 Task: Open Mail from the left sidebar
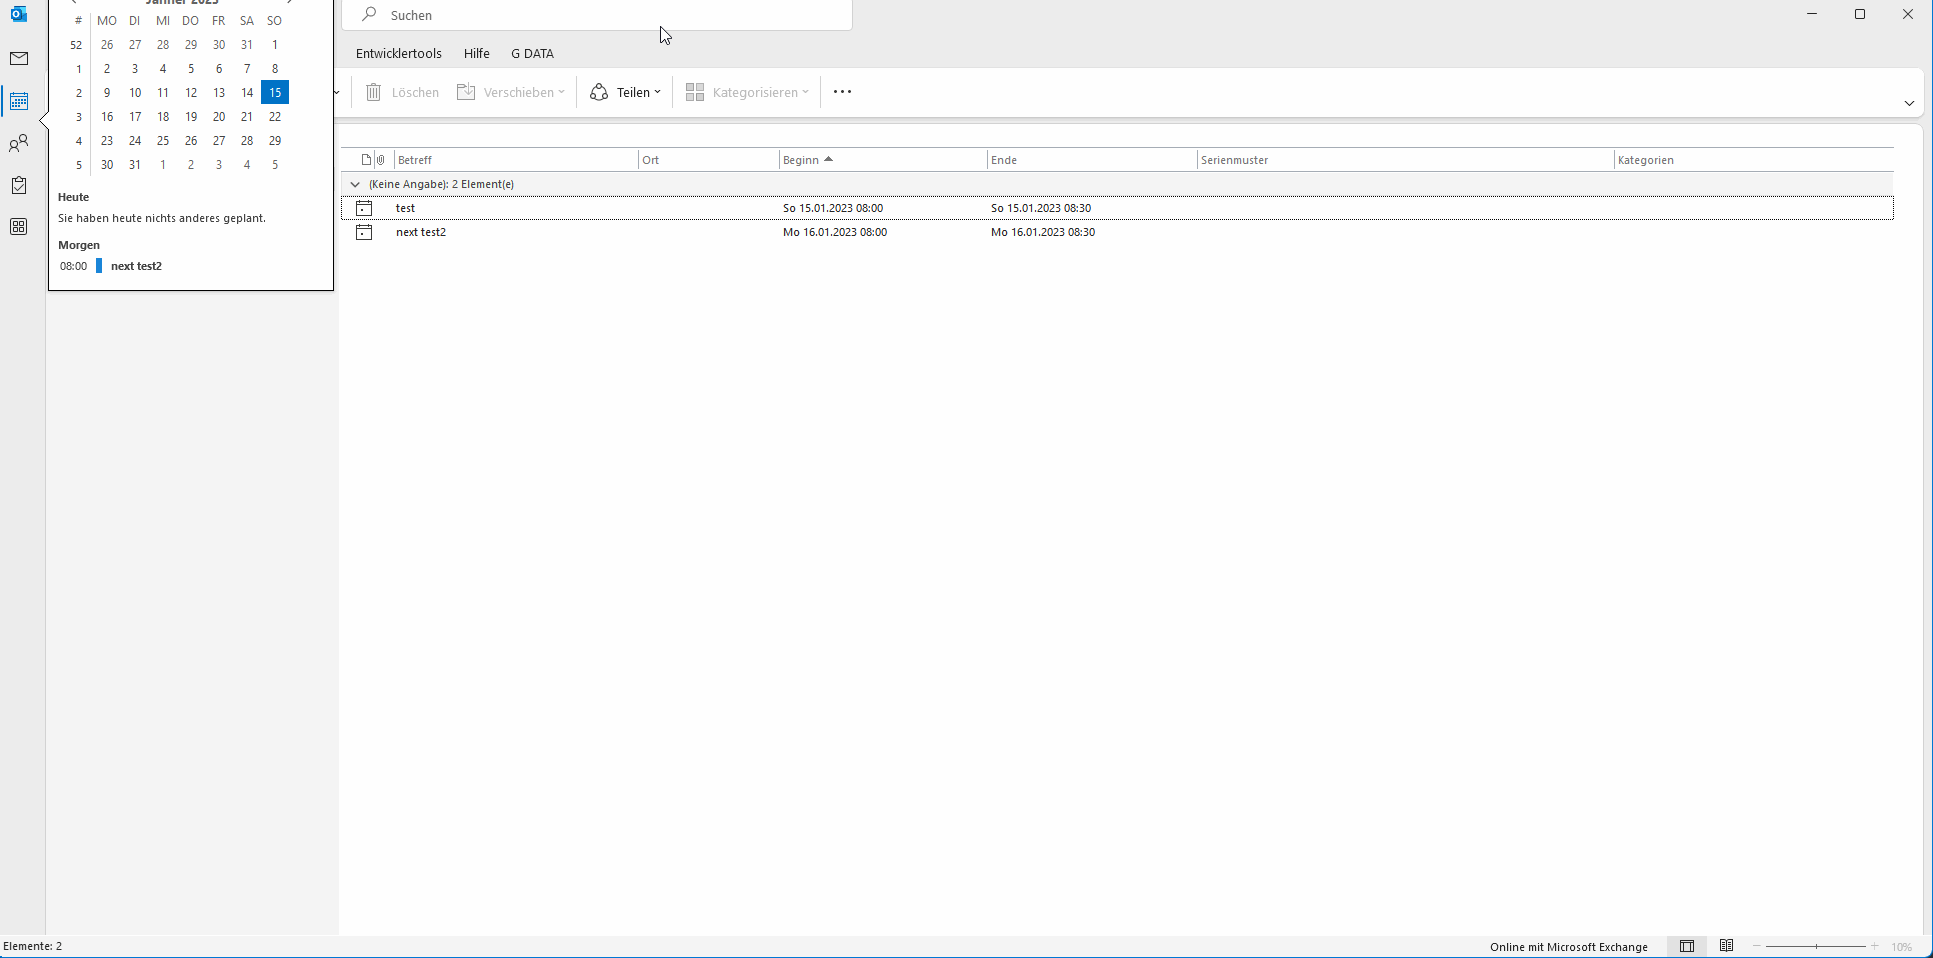click(x=19, y=59)
